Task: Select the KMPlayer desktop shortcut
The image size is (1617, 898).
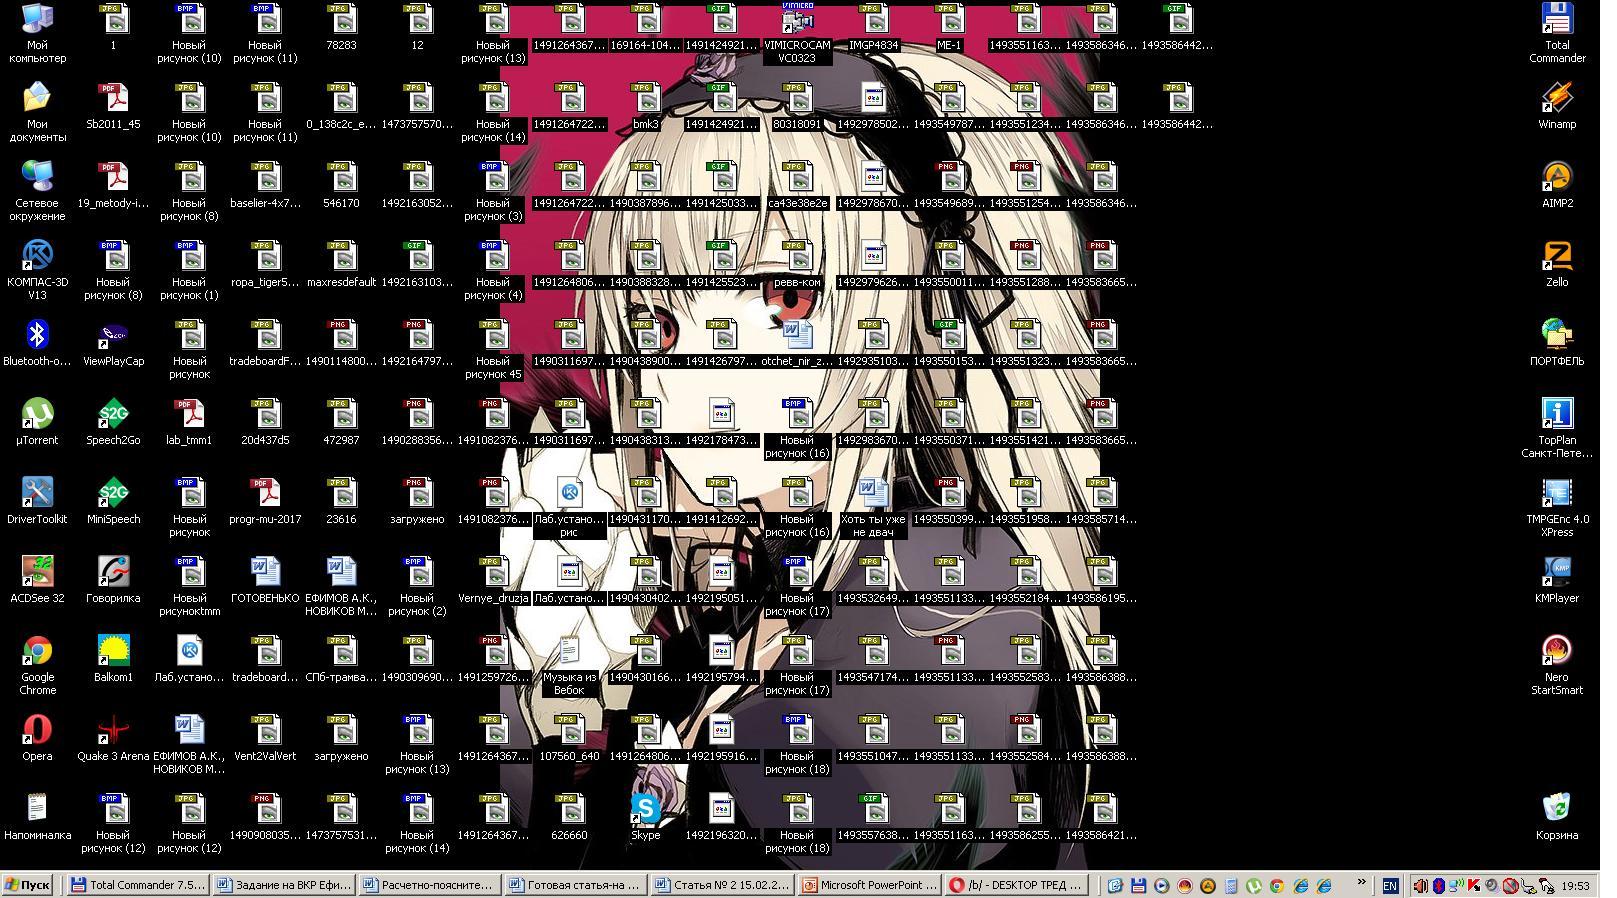Action: click(x=1557, y=580)
